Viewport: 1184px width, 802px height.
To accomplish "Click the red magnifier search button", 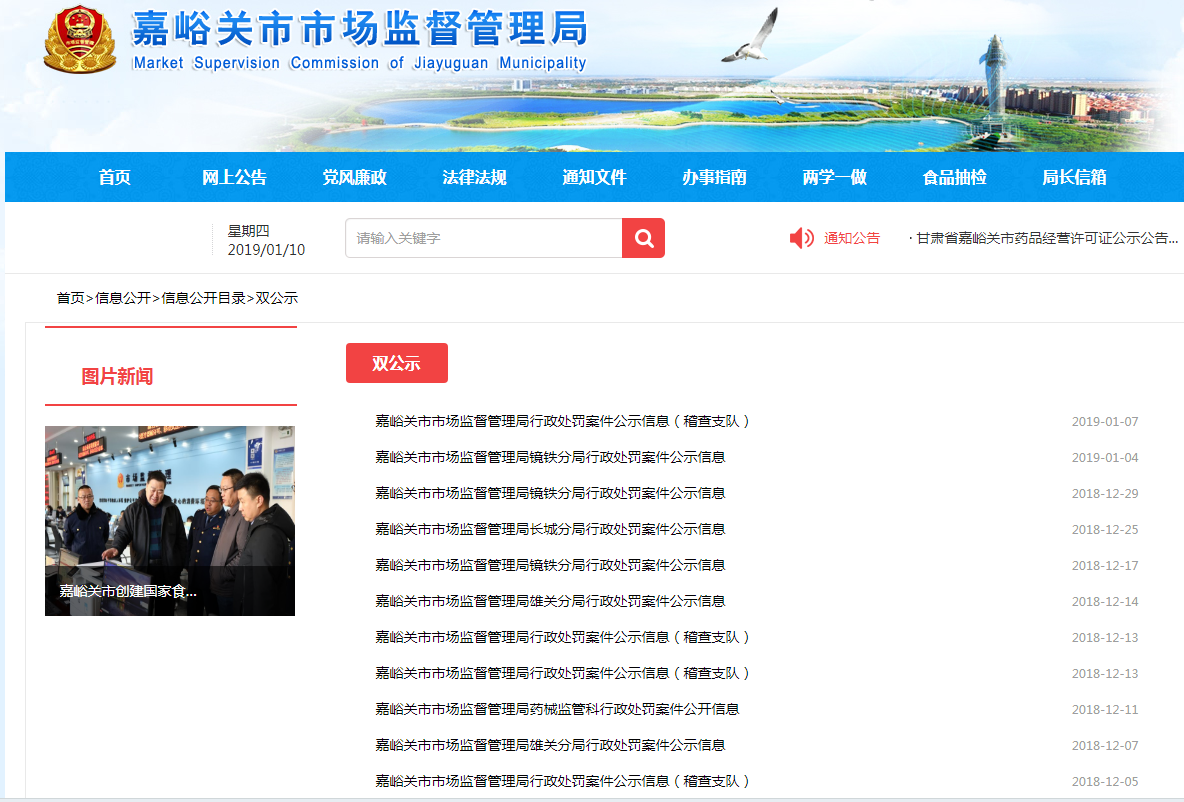I will click(643, 238).
